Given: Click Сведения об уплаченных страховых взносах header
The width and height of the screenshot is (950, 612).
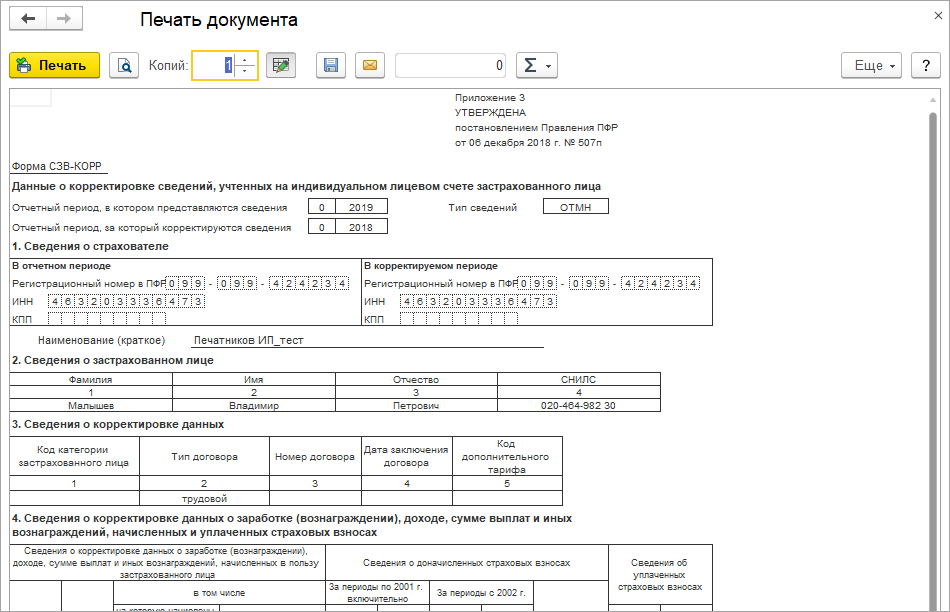Looking at the screenshot, I should pos(660,574).
